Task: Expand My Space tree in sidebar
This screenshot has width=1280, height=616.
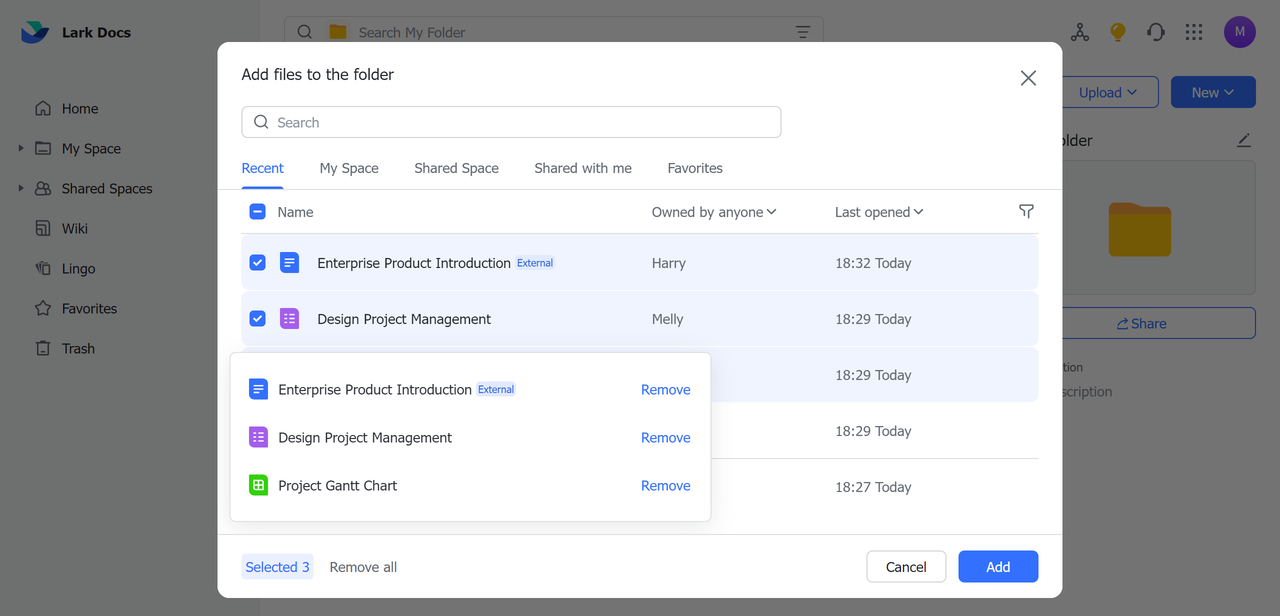Action: tap(21, 148)
